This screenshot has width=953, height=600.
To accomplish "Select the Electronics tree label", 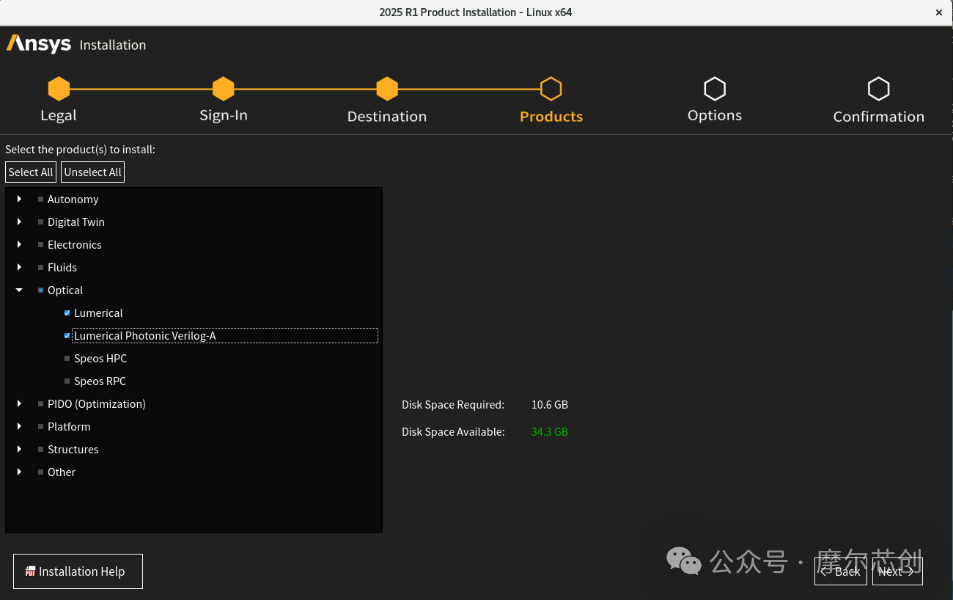I will 75,244.
